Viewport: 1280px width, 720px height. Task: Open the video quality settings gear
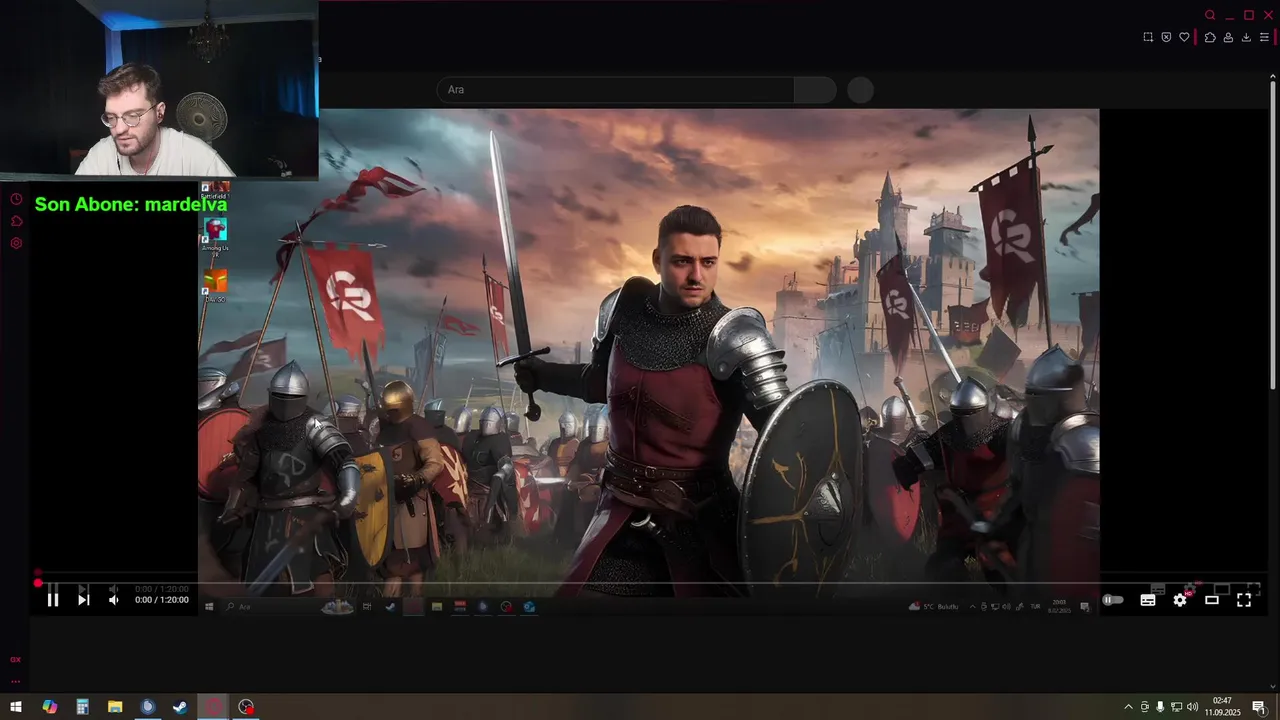[1180, 600]
